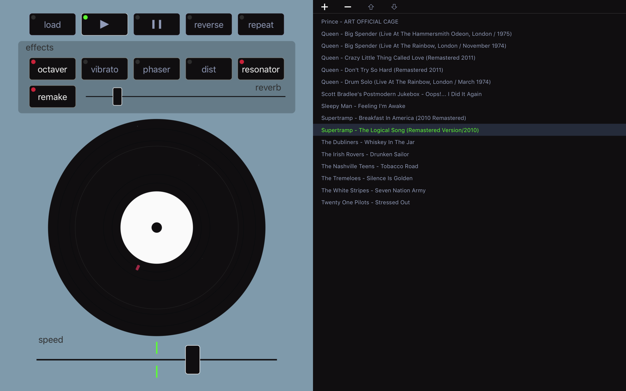Disable the octaver effect
626x391 pixels.
[x=52, y=69]
